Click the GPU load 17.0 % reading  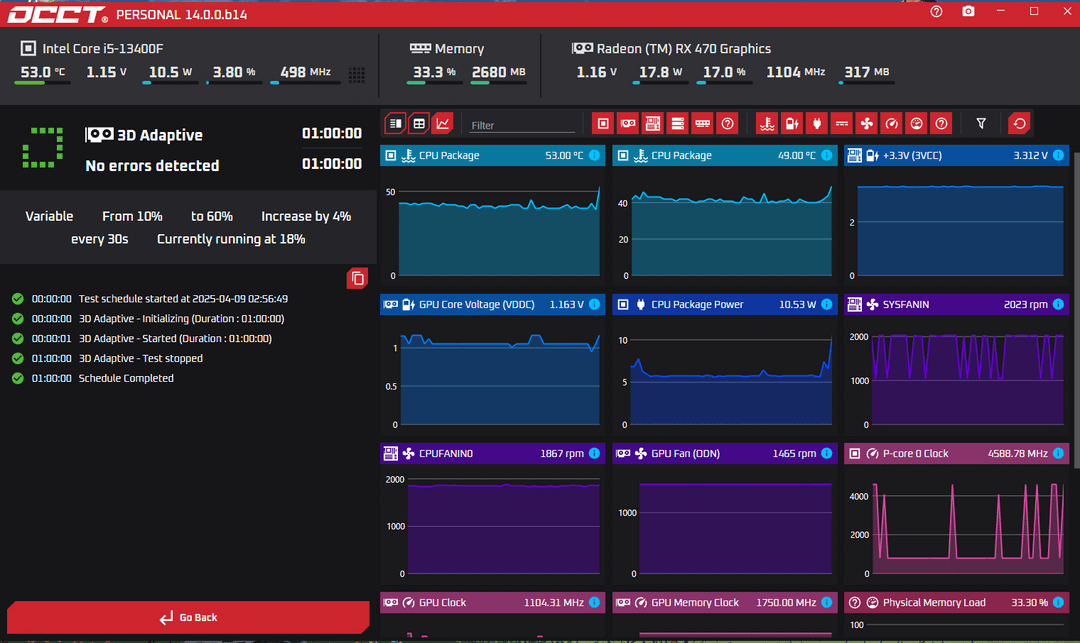pyautogui.click(x=724, y=72)
